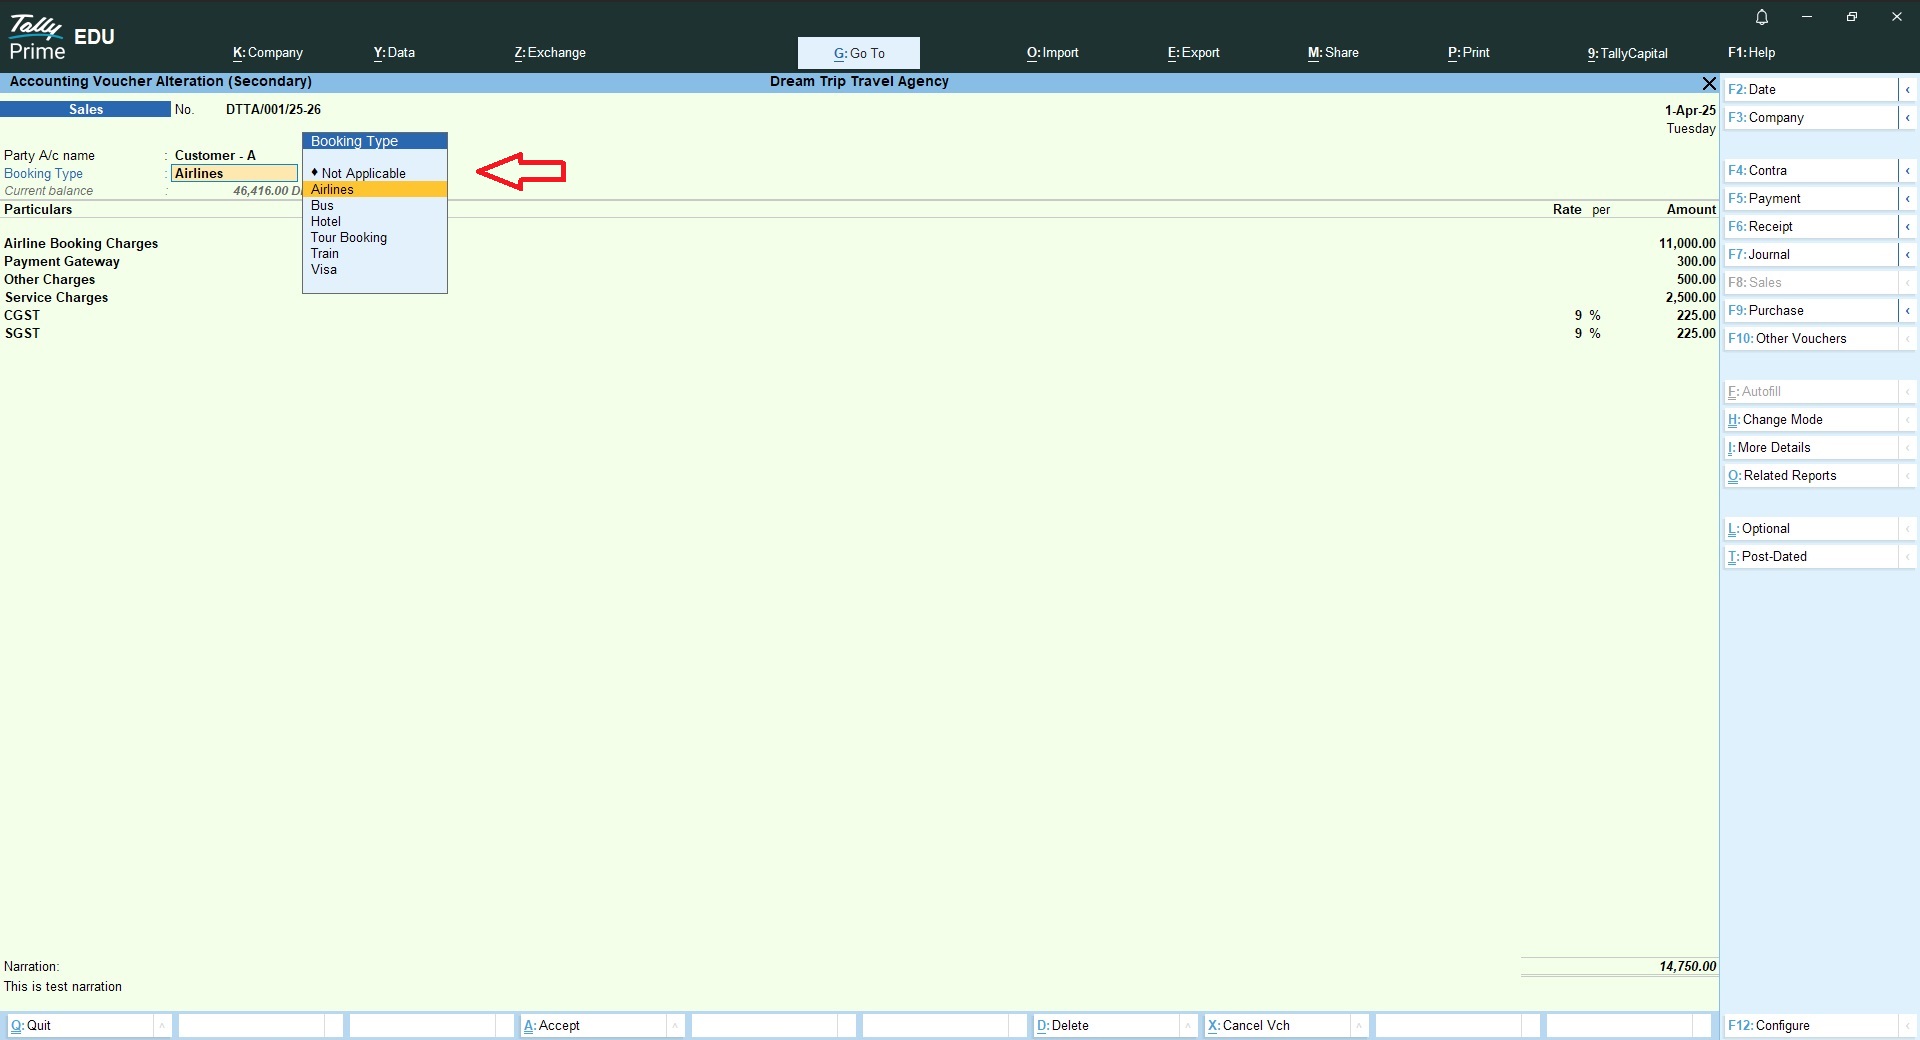Click the notification bell icon
The image size is (1920, 1040).
click(1762, 17)
